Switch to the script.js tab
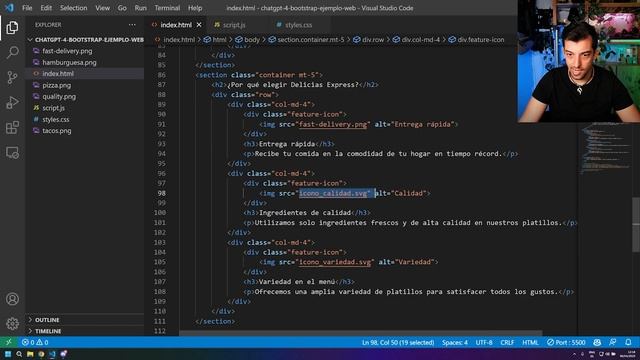This screenshot has width=640, height=360. (234, 25)
